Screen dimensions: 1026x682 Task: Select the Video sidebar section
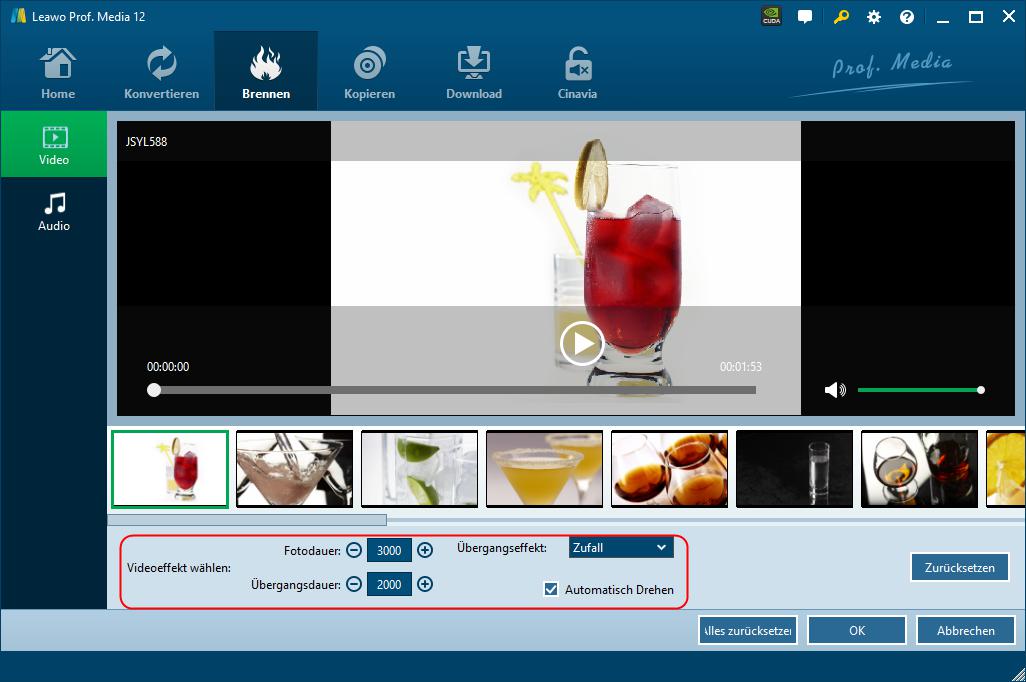(54, 144)
